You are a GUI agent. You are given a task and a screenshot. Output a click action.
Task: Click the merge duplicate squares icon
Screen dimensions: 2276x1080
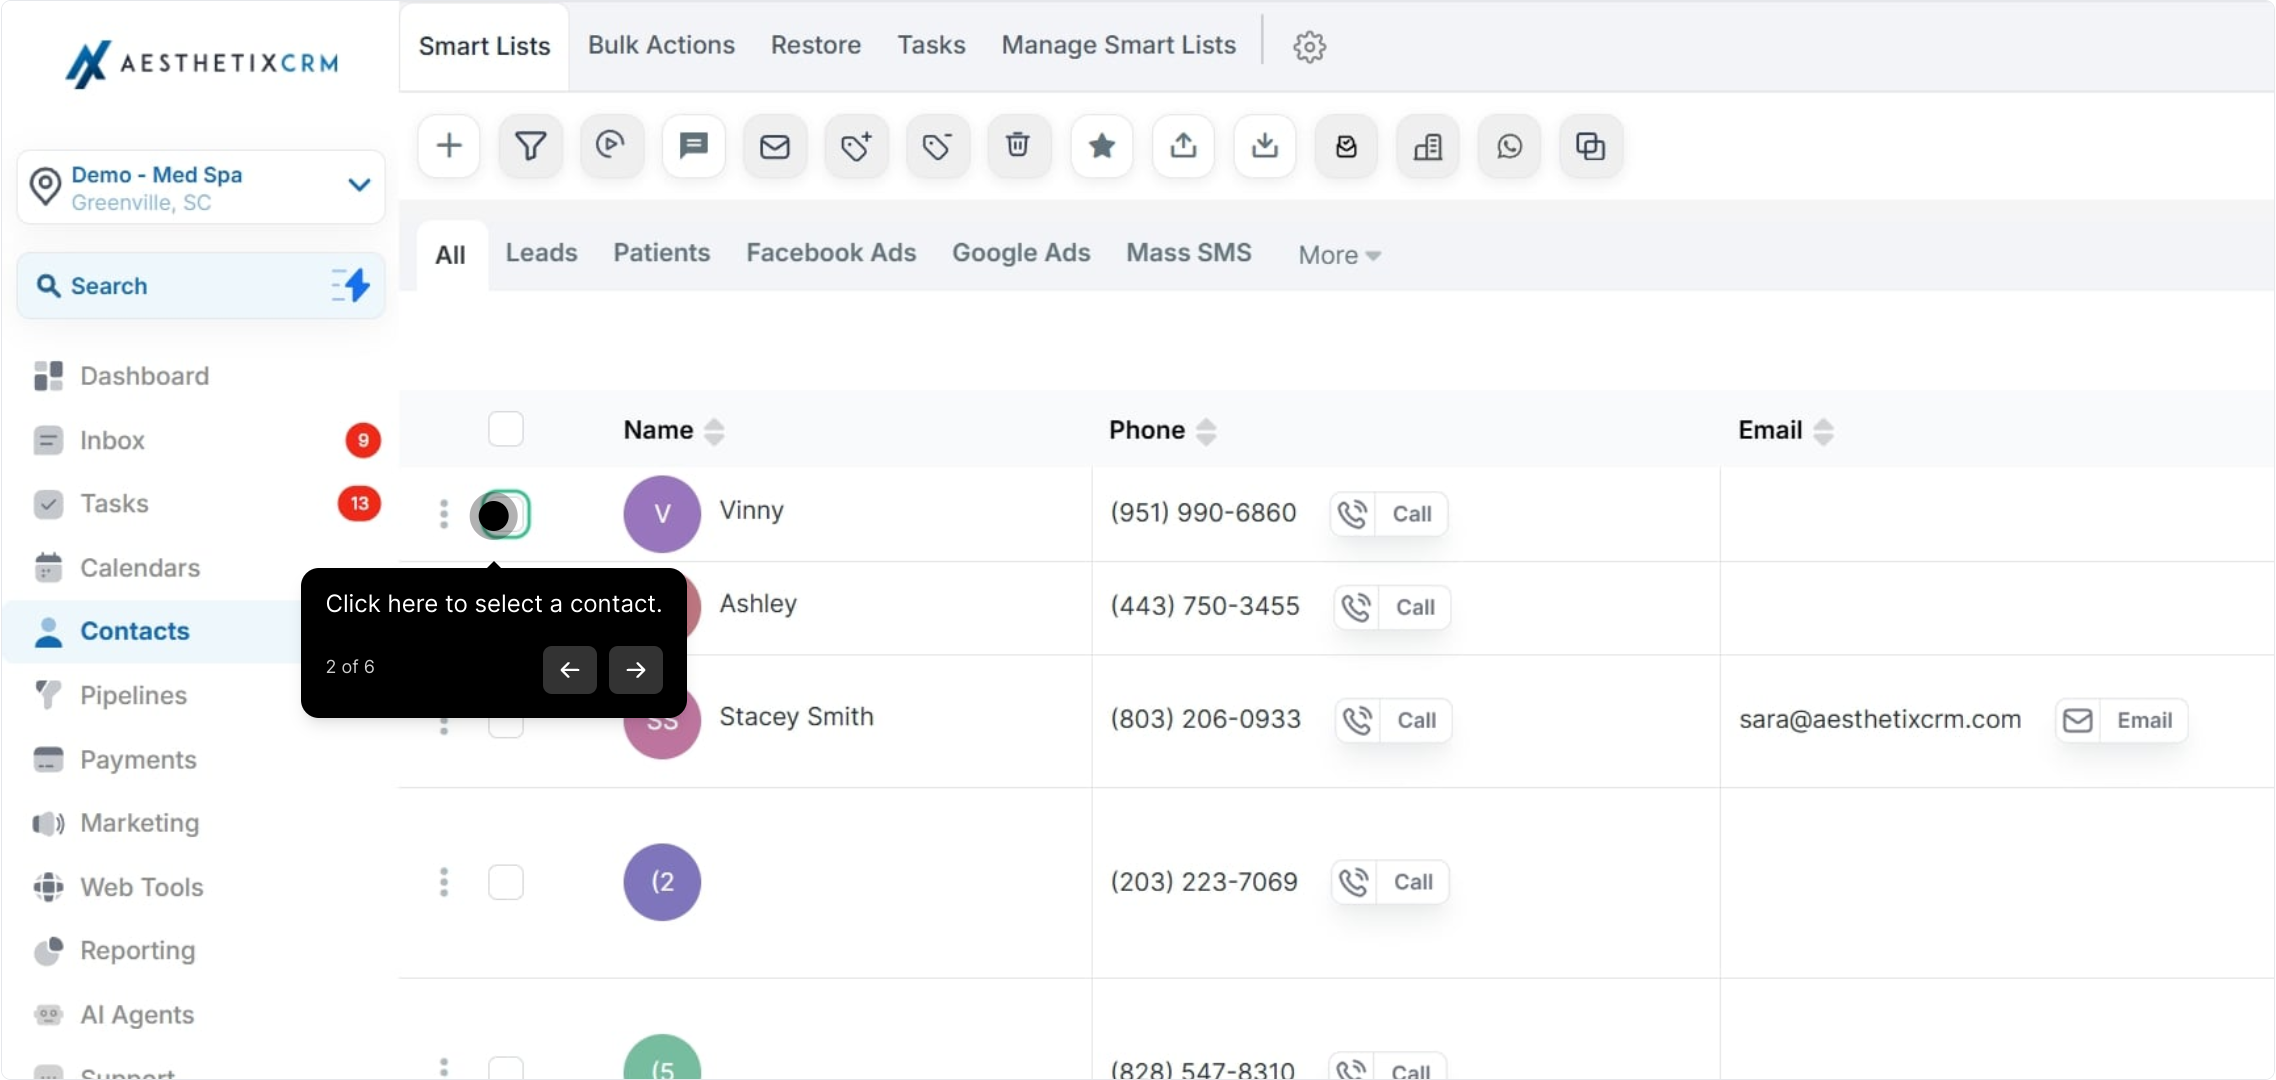[1591, 146]
